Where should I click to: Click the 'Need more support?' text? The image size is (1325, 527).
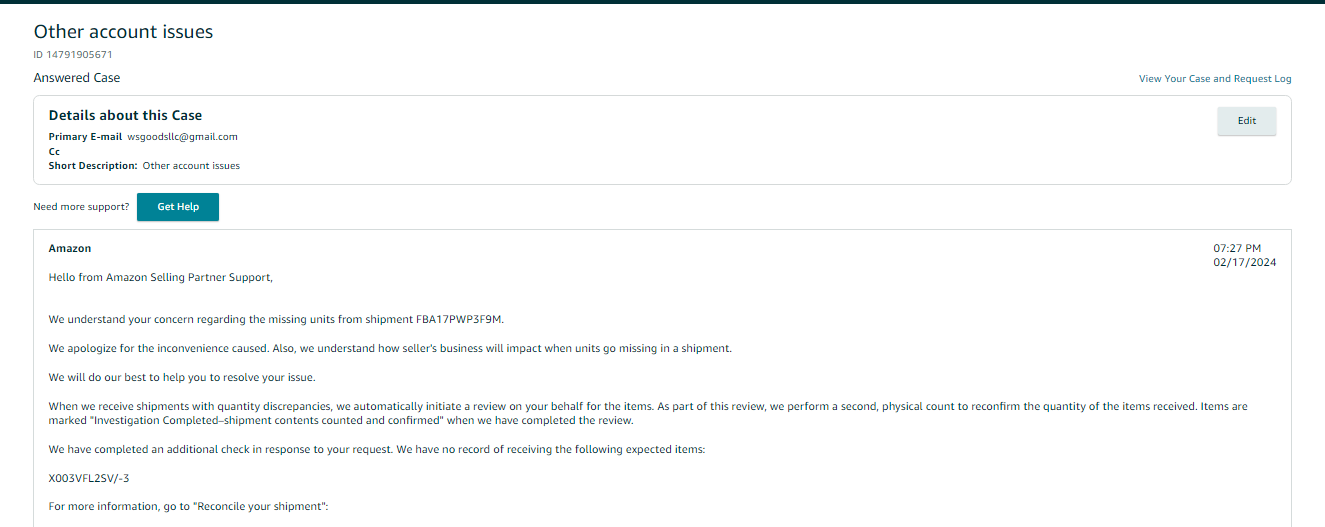click(x=81, y=207)
